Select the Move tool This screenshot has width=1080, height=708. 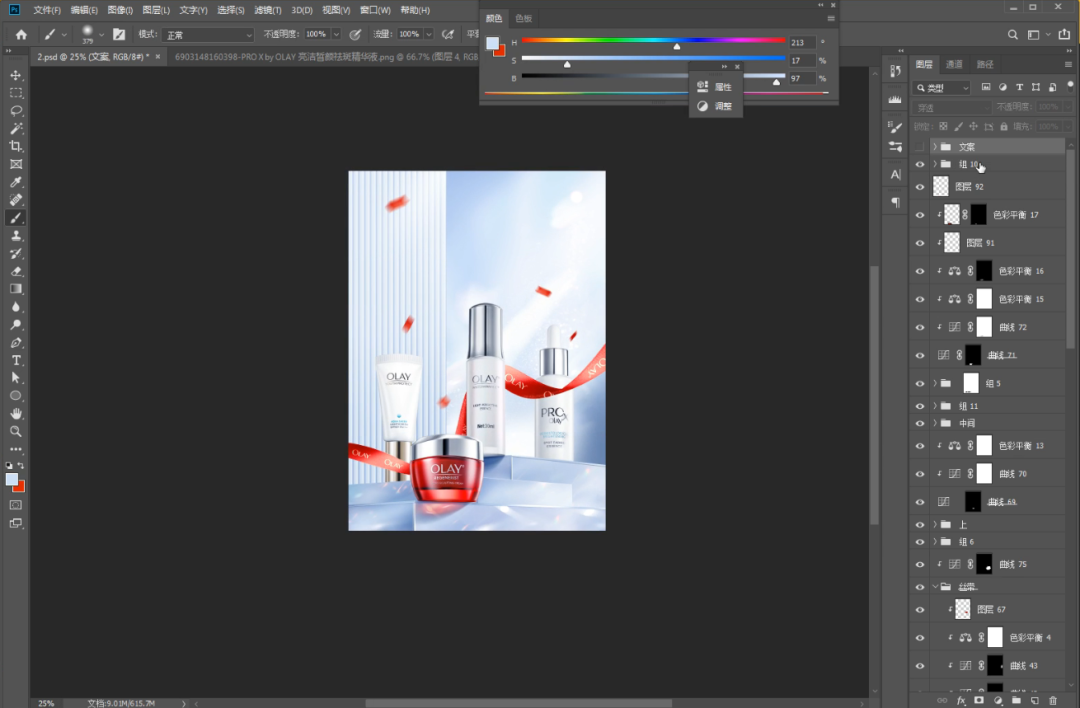tap(16, 75)
